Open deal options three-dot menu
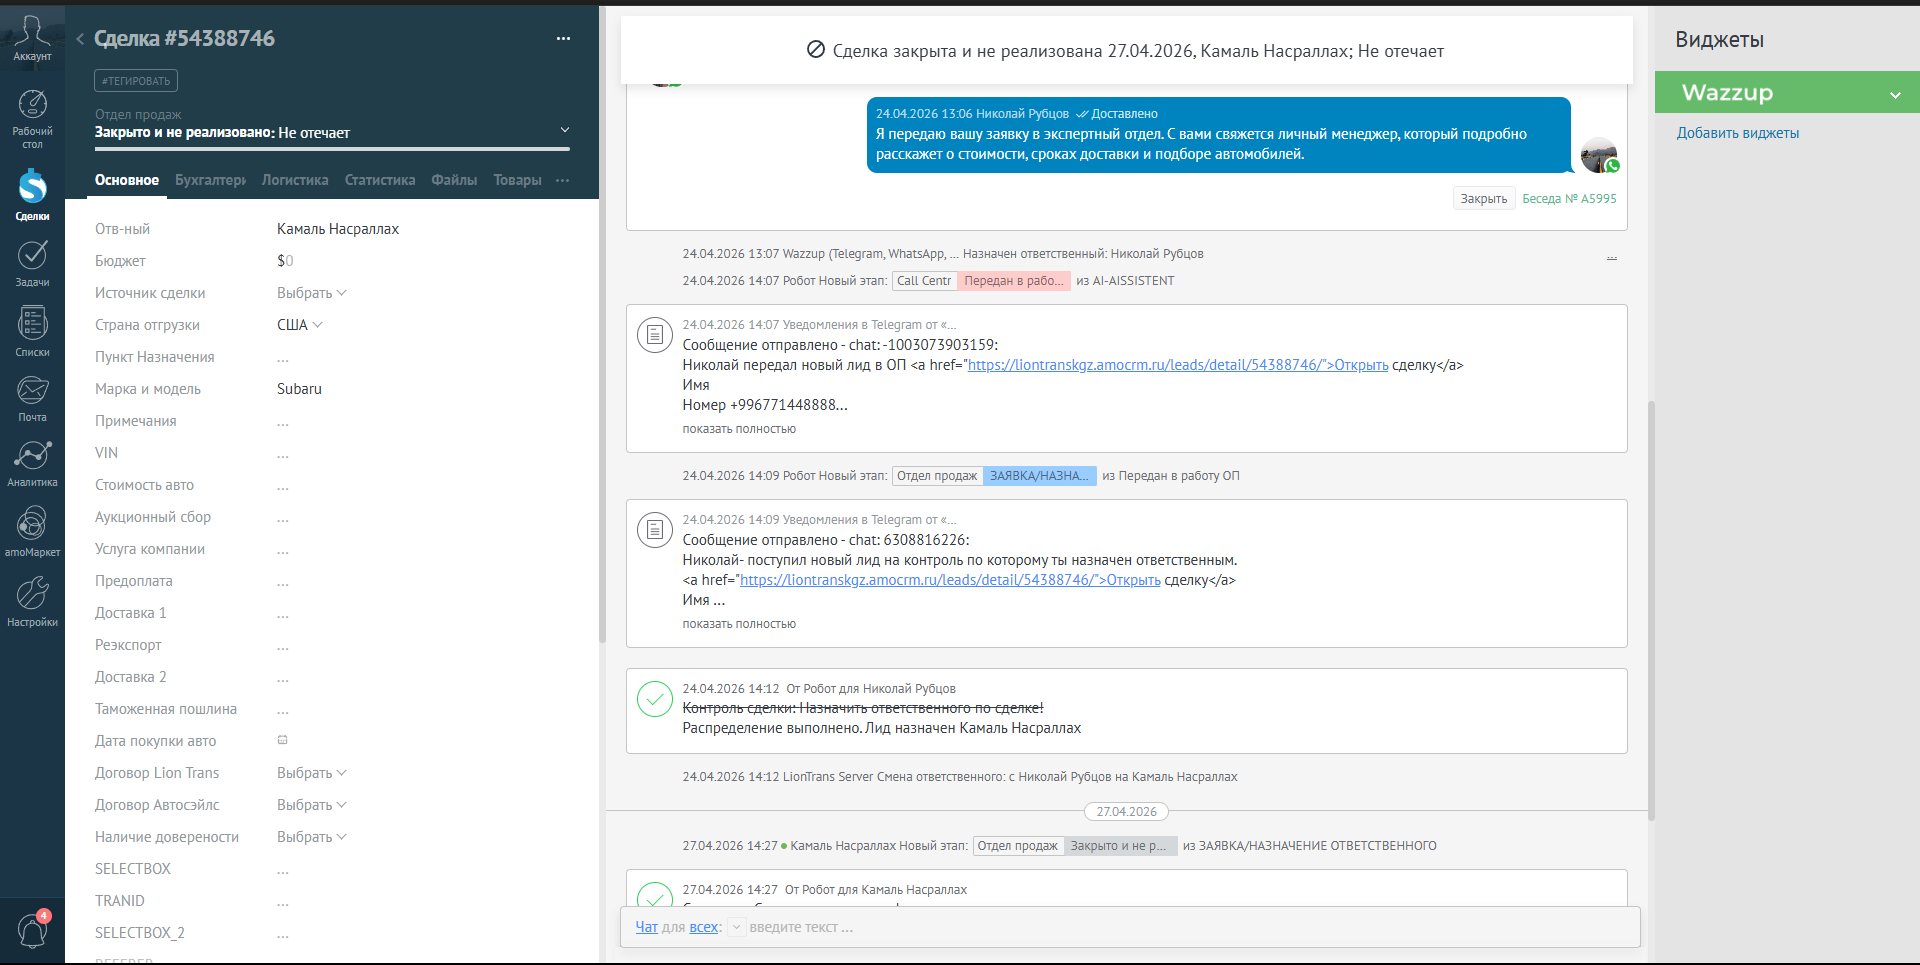Image resolution: width=1920 pixels, height=965 pixels. (x=563, y=38)
